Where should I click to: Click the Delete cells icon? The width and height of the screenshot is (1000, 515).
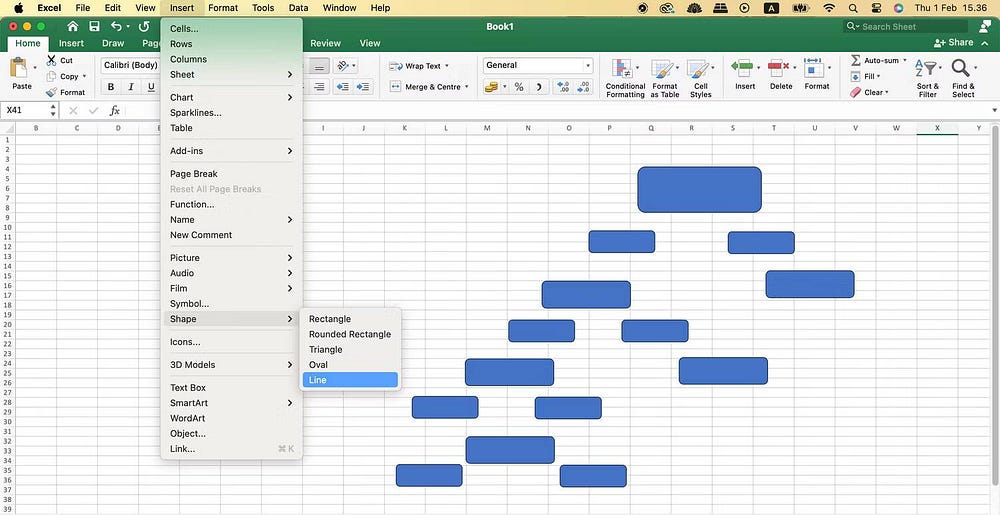tap(777, 67)
